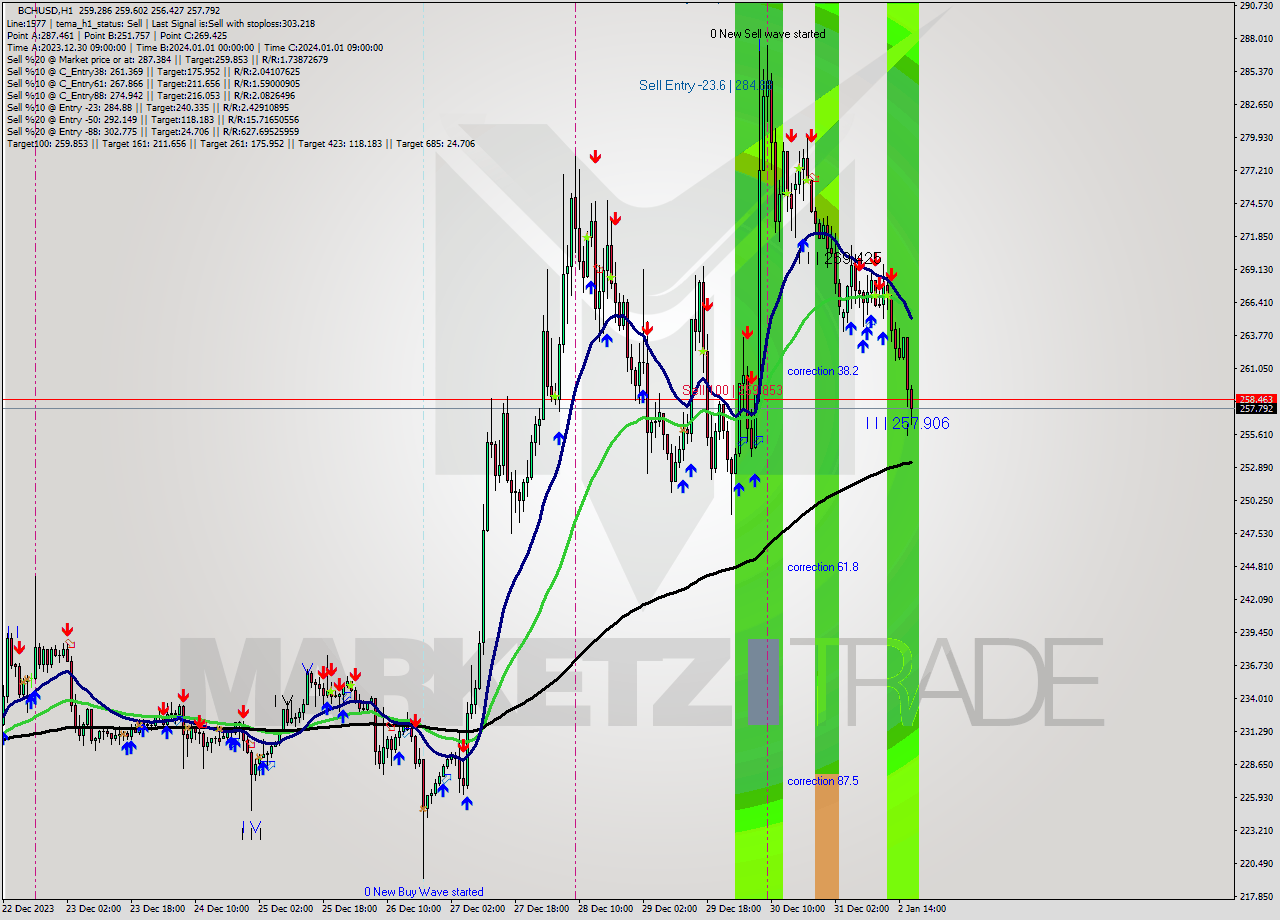The height and width of the screenshot is (920, 1280).
Task: Select the 'Sell %10 @ C_Entry88: 274.942' line
Action: pyautogui.click(x=153, y=96)
